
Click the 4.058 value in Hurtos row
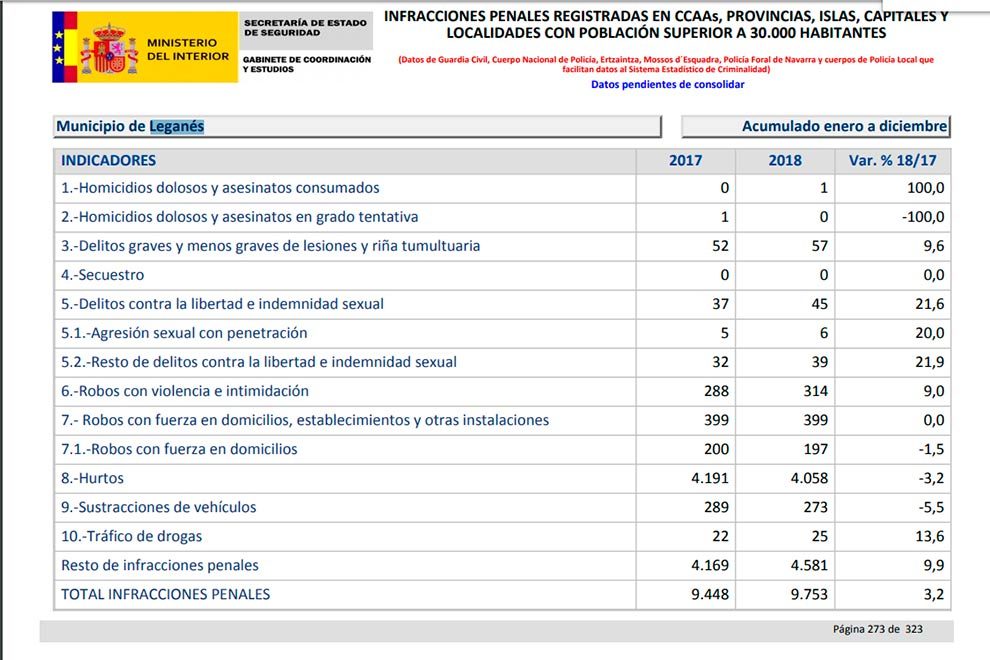point(809,478)
